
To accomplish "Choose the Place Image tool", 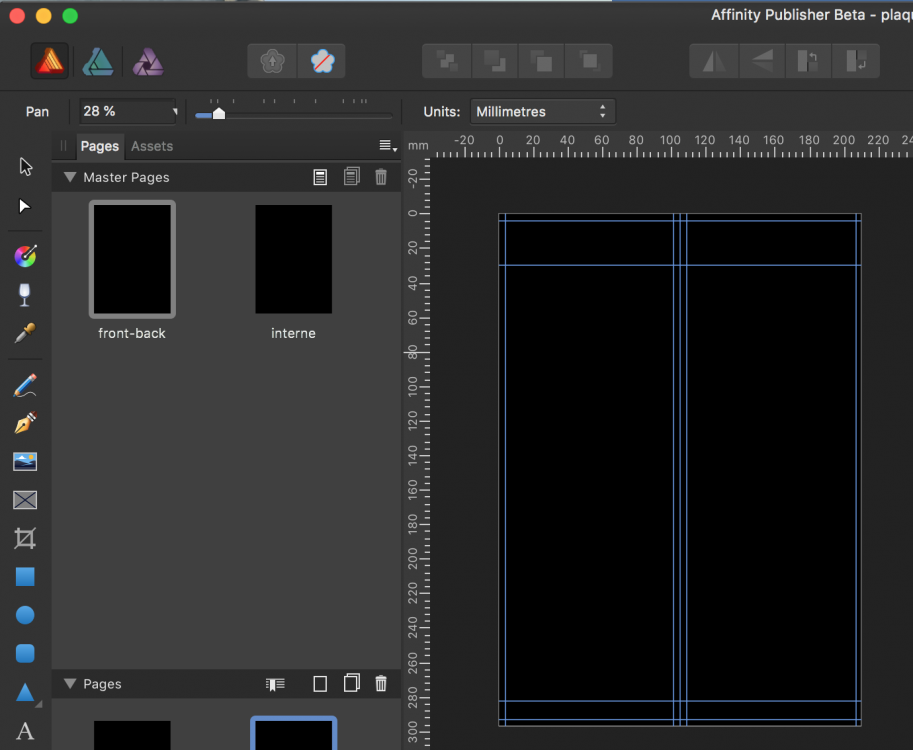I will 25,461.
